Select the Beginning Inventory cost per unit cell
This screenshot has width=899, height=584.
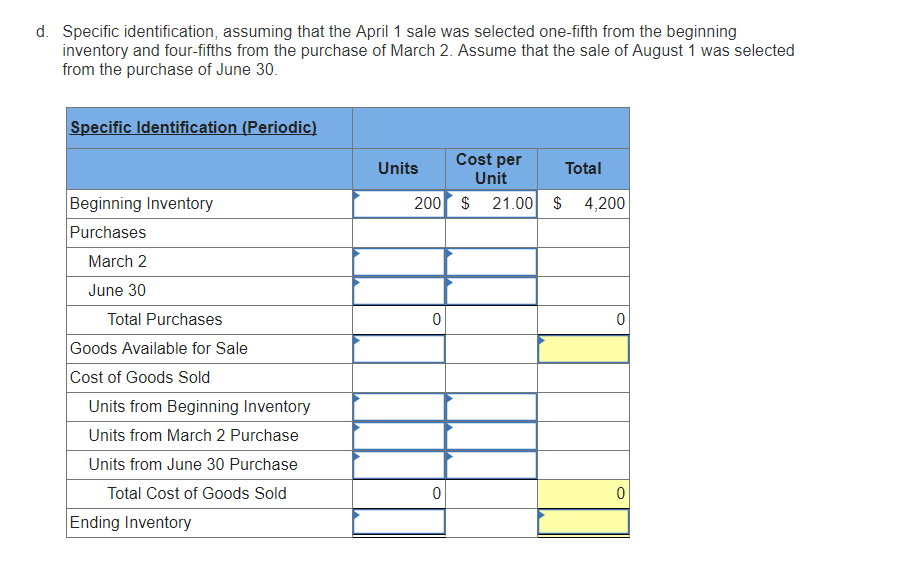[x=491, y=204]
